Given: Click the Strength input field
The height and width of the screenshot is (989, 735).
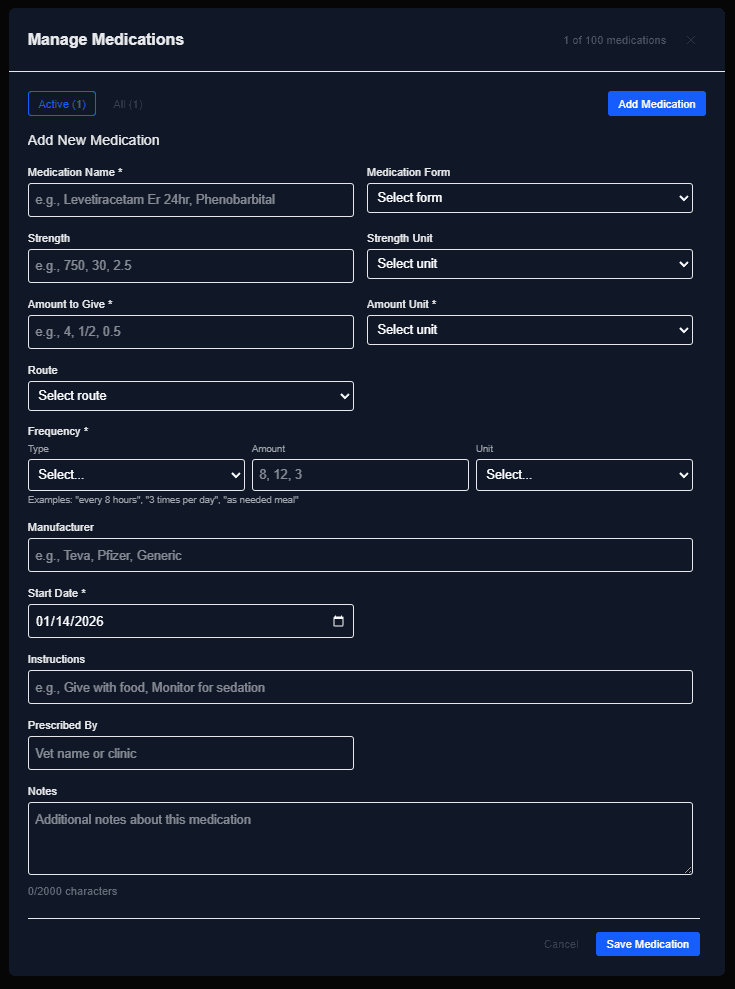Looking at the screenshot, I should pyautogui.click(x=190, y=265).
